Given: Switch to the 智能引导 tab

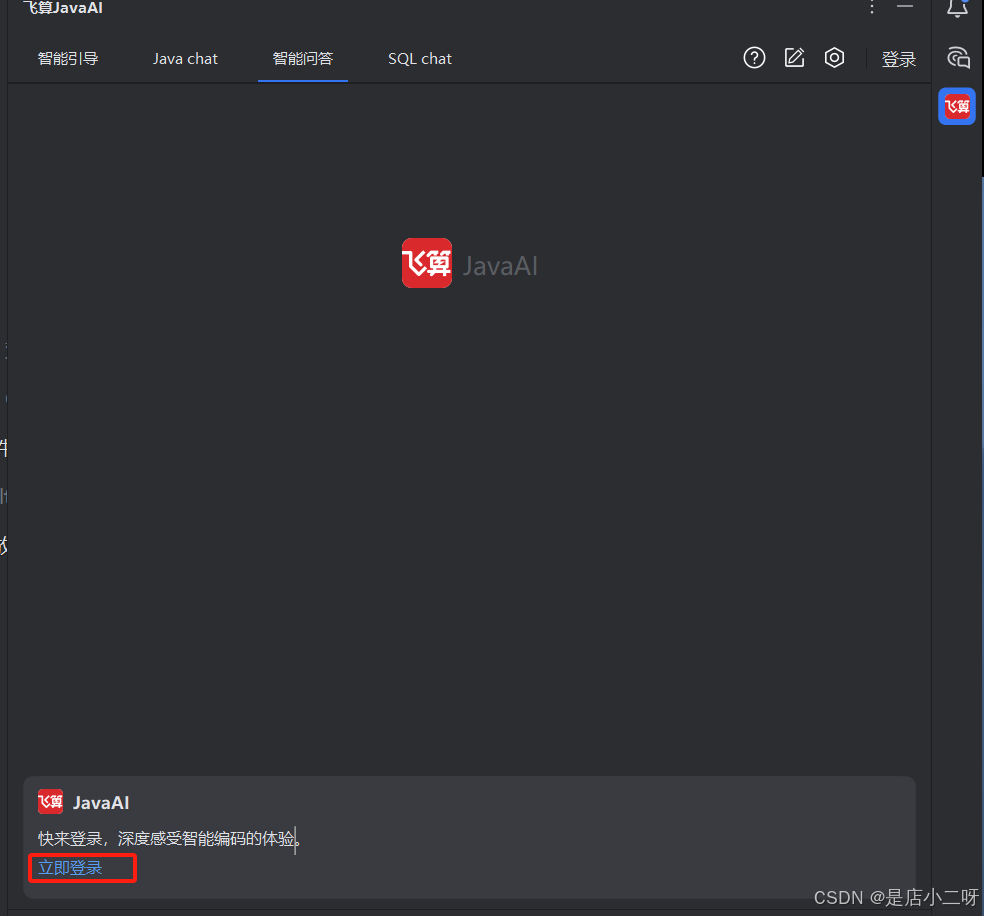Looking at the screenshot, I should tap(68, 58).
